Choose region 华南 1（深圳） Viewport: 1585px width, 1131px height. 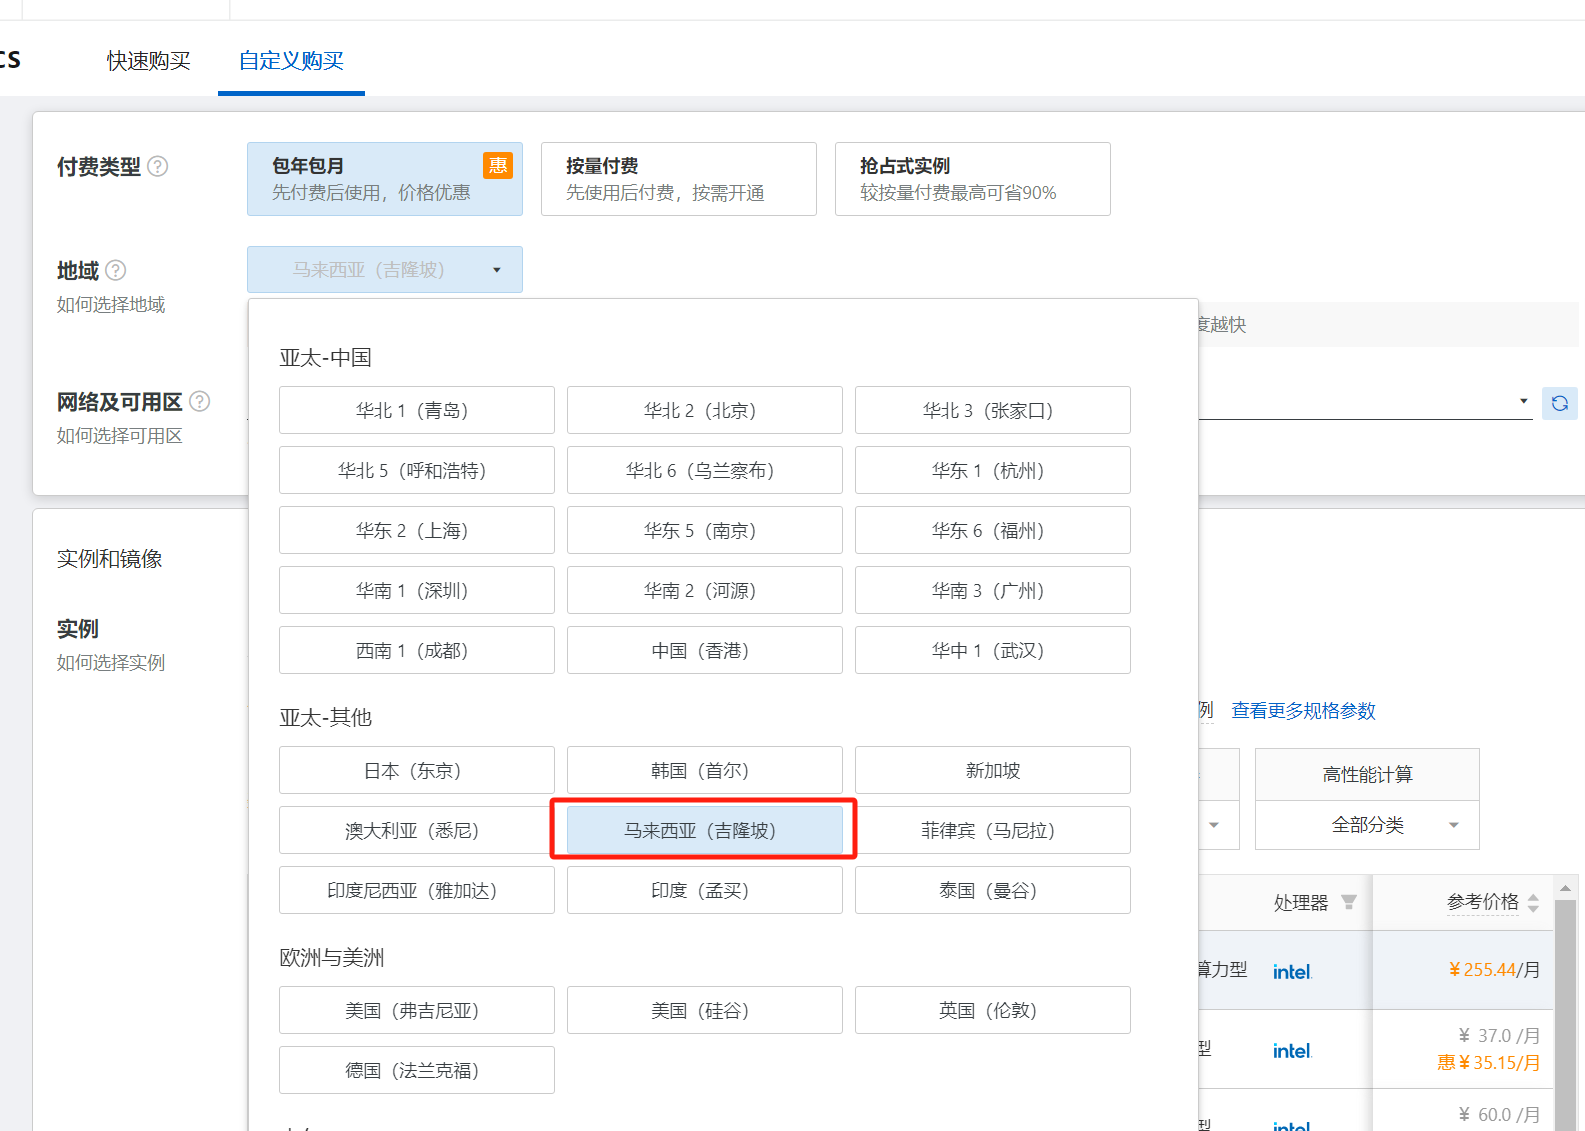[417, 590]
